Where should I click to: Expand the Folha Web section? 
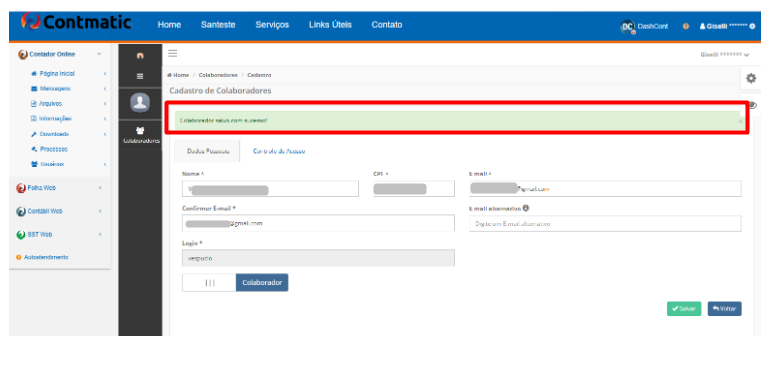pyautogui.click(x=59, y=188)
